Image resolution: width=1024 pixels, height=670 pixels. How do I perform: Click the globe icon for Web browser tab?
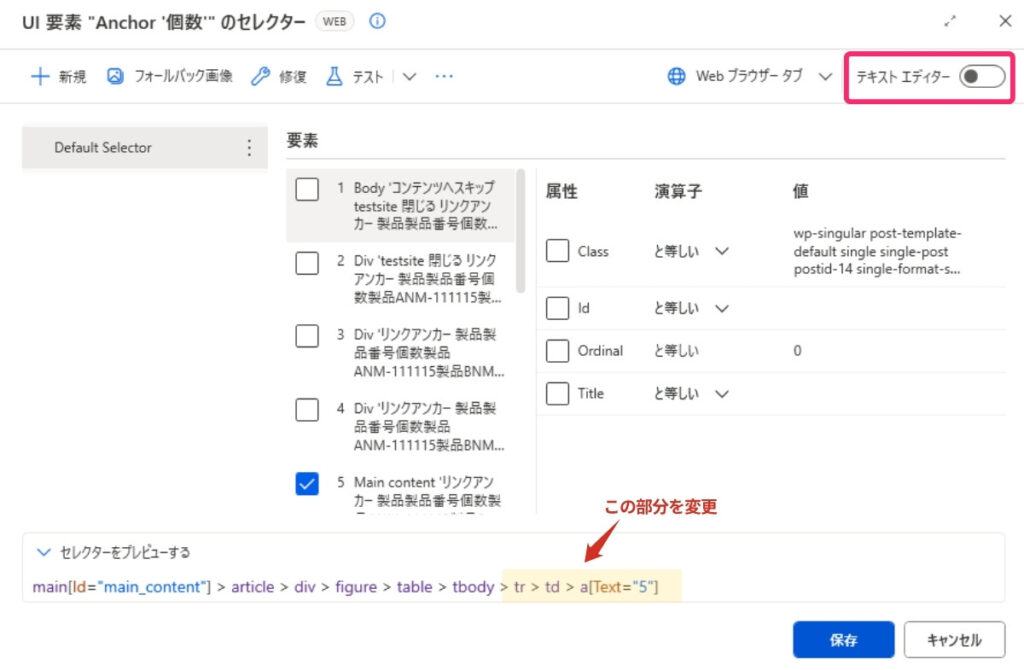coord(677,76)
